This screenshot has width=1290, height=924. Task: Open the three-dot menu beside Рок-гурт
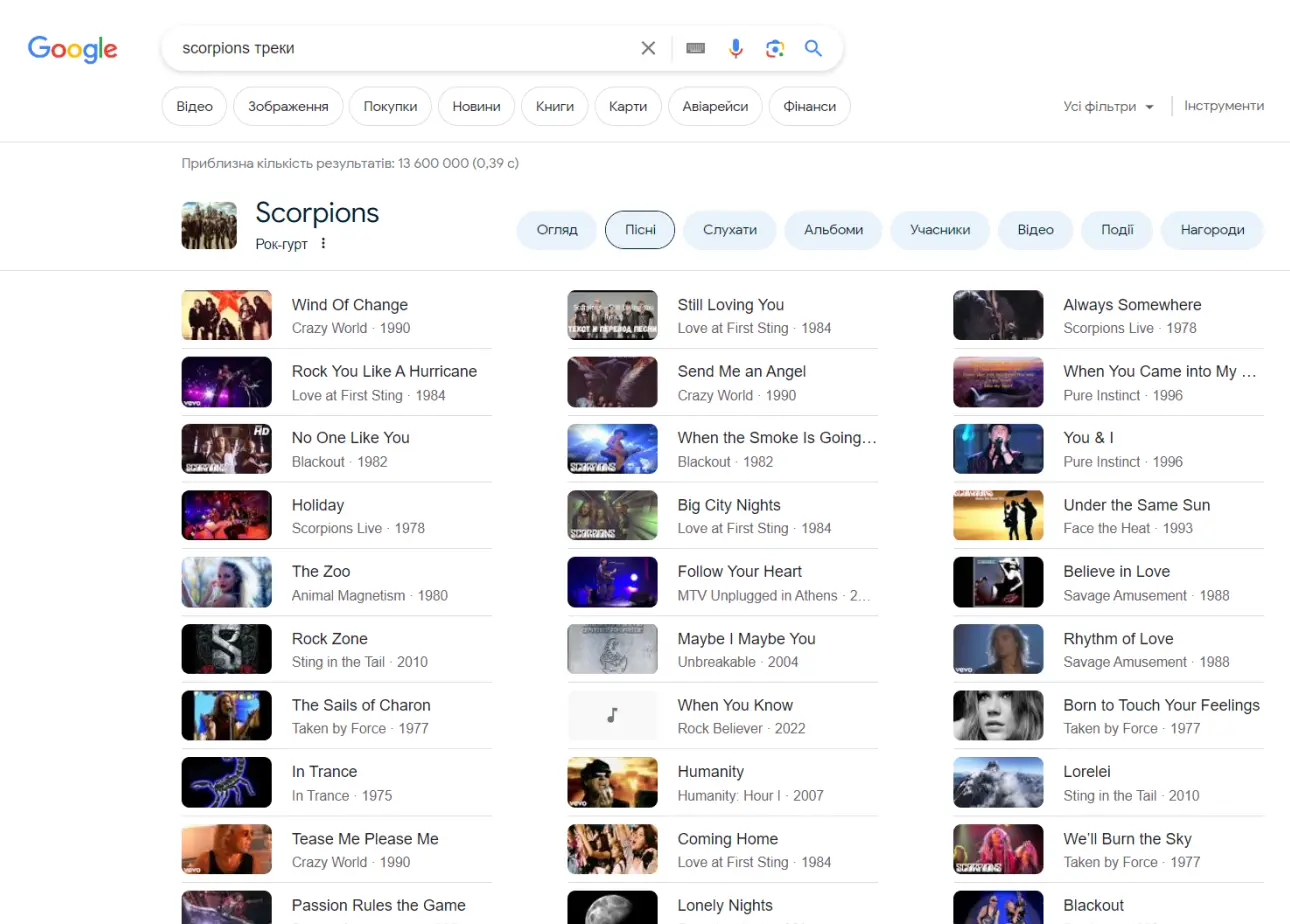pos(323,243)
